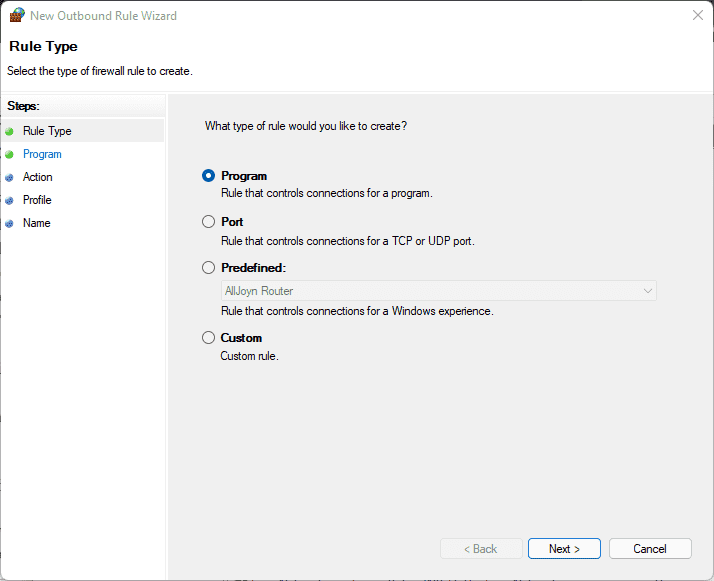Click the blue bullet beside Name
Viewport: 714px width, 581px height.
click(9, 224)
